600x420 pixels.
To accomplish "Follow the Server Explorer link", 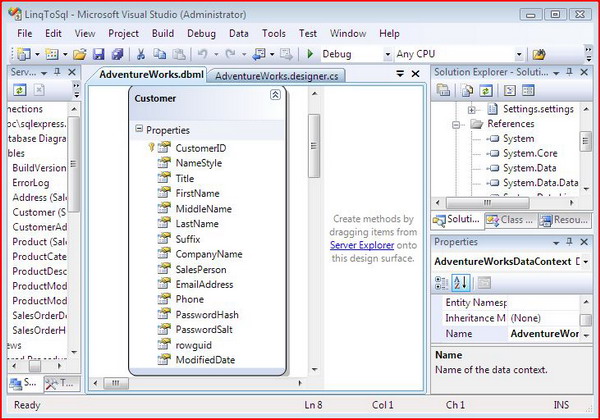I will tap(362, 245).
